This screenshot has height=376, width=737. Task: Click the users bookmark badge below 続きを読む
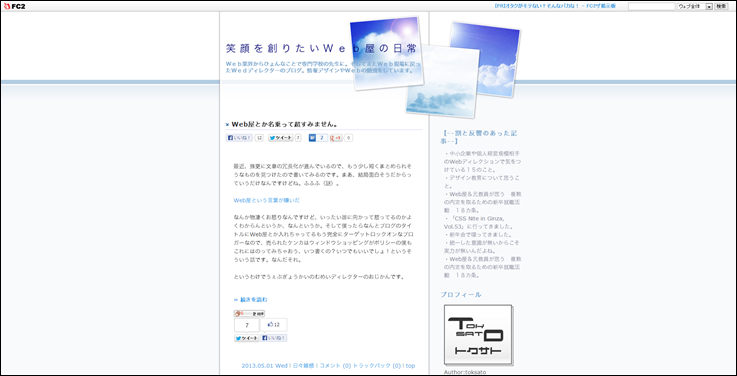249,313
